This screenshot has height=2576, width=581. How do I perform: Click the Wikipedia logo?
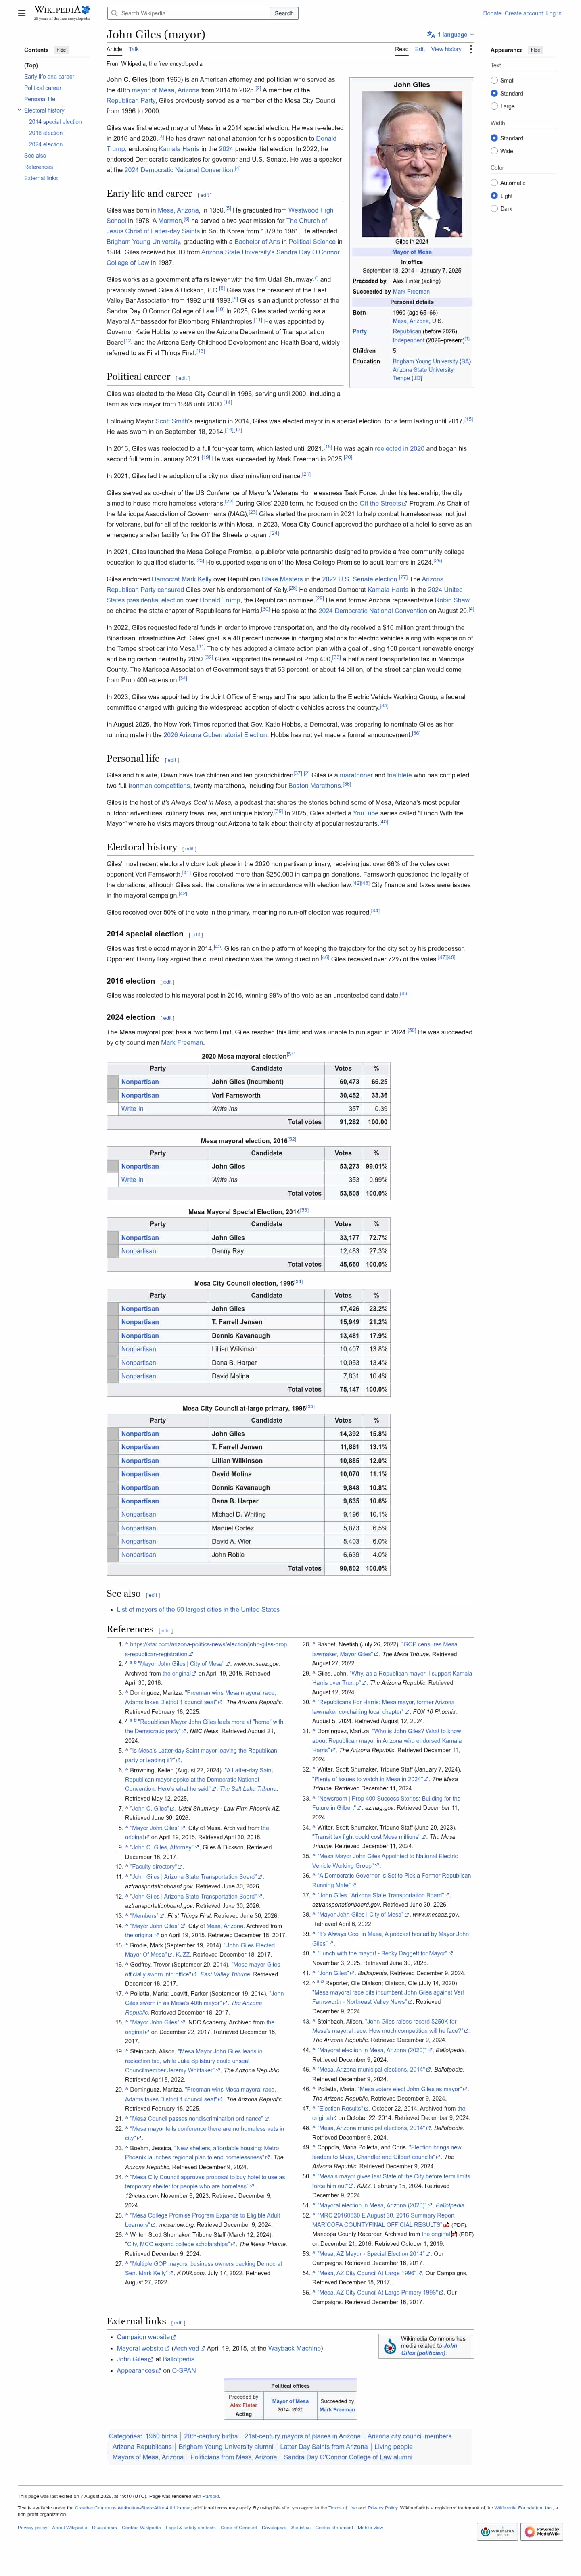point(63,12)
